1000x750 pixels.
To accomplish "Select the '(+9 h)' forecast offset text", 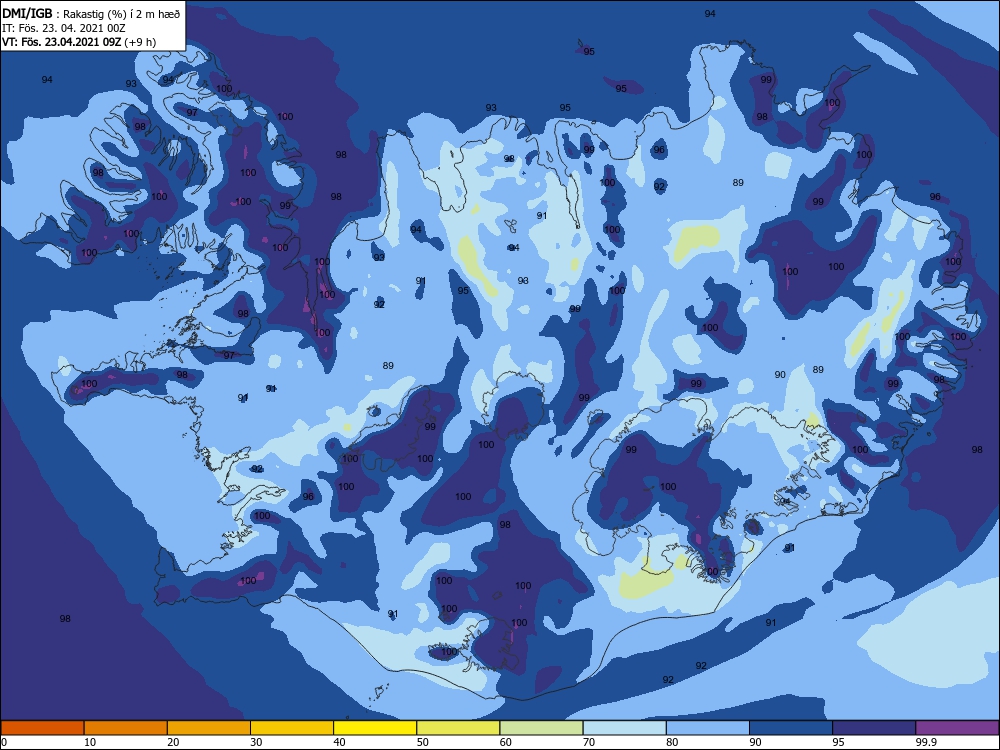I will (142, 42).
